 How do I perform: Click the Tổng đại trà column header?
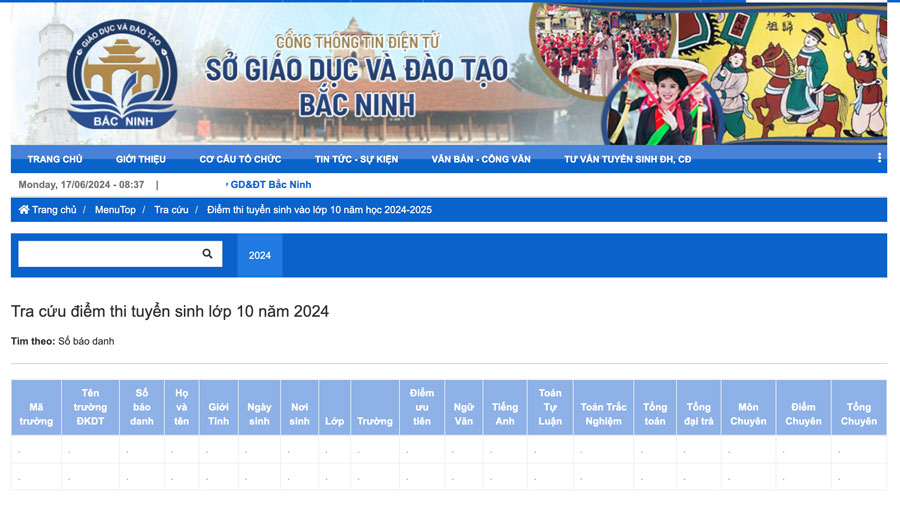click(699, 407)
